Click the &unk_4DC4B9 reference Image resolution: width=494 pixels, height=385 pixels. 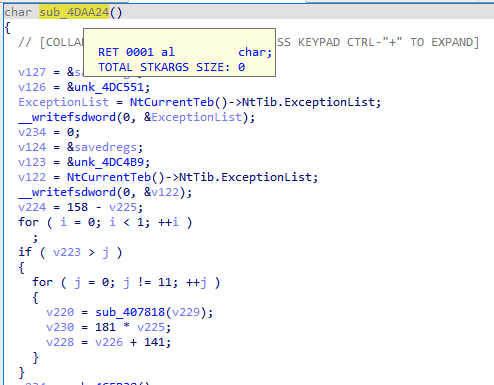coord(105,162)
